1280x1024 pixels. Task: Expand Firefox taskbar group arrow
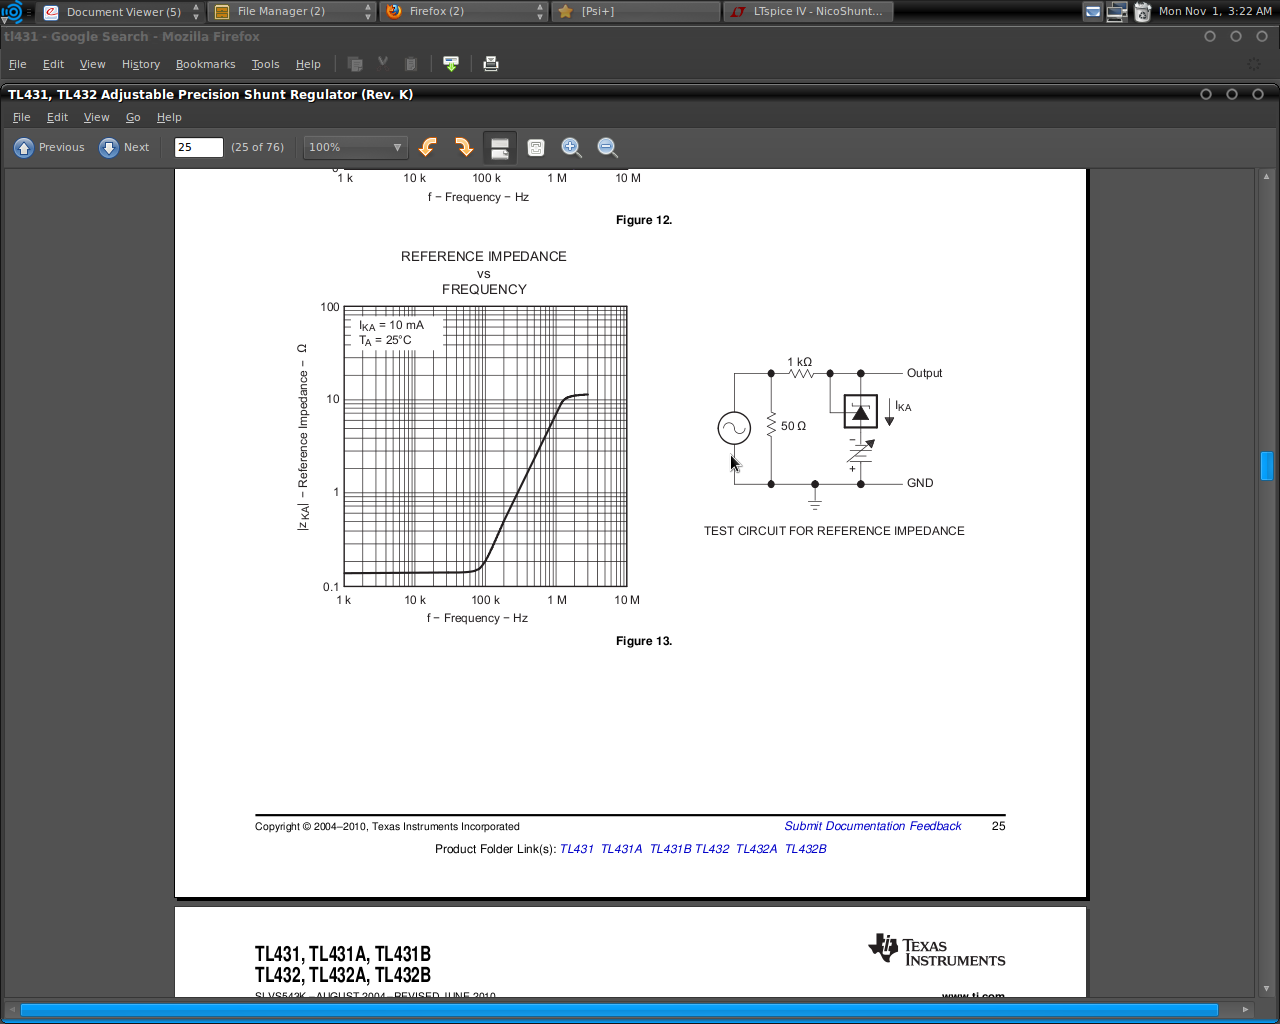[x=541, y=11]
